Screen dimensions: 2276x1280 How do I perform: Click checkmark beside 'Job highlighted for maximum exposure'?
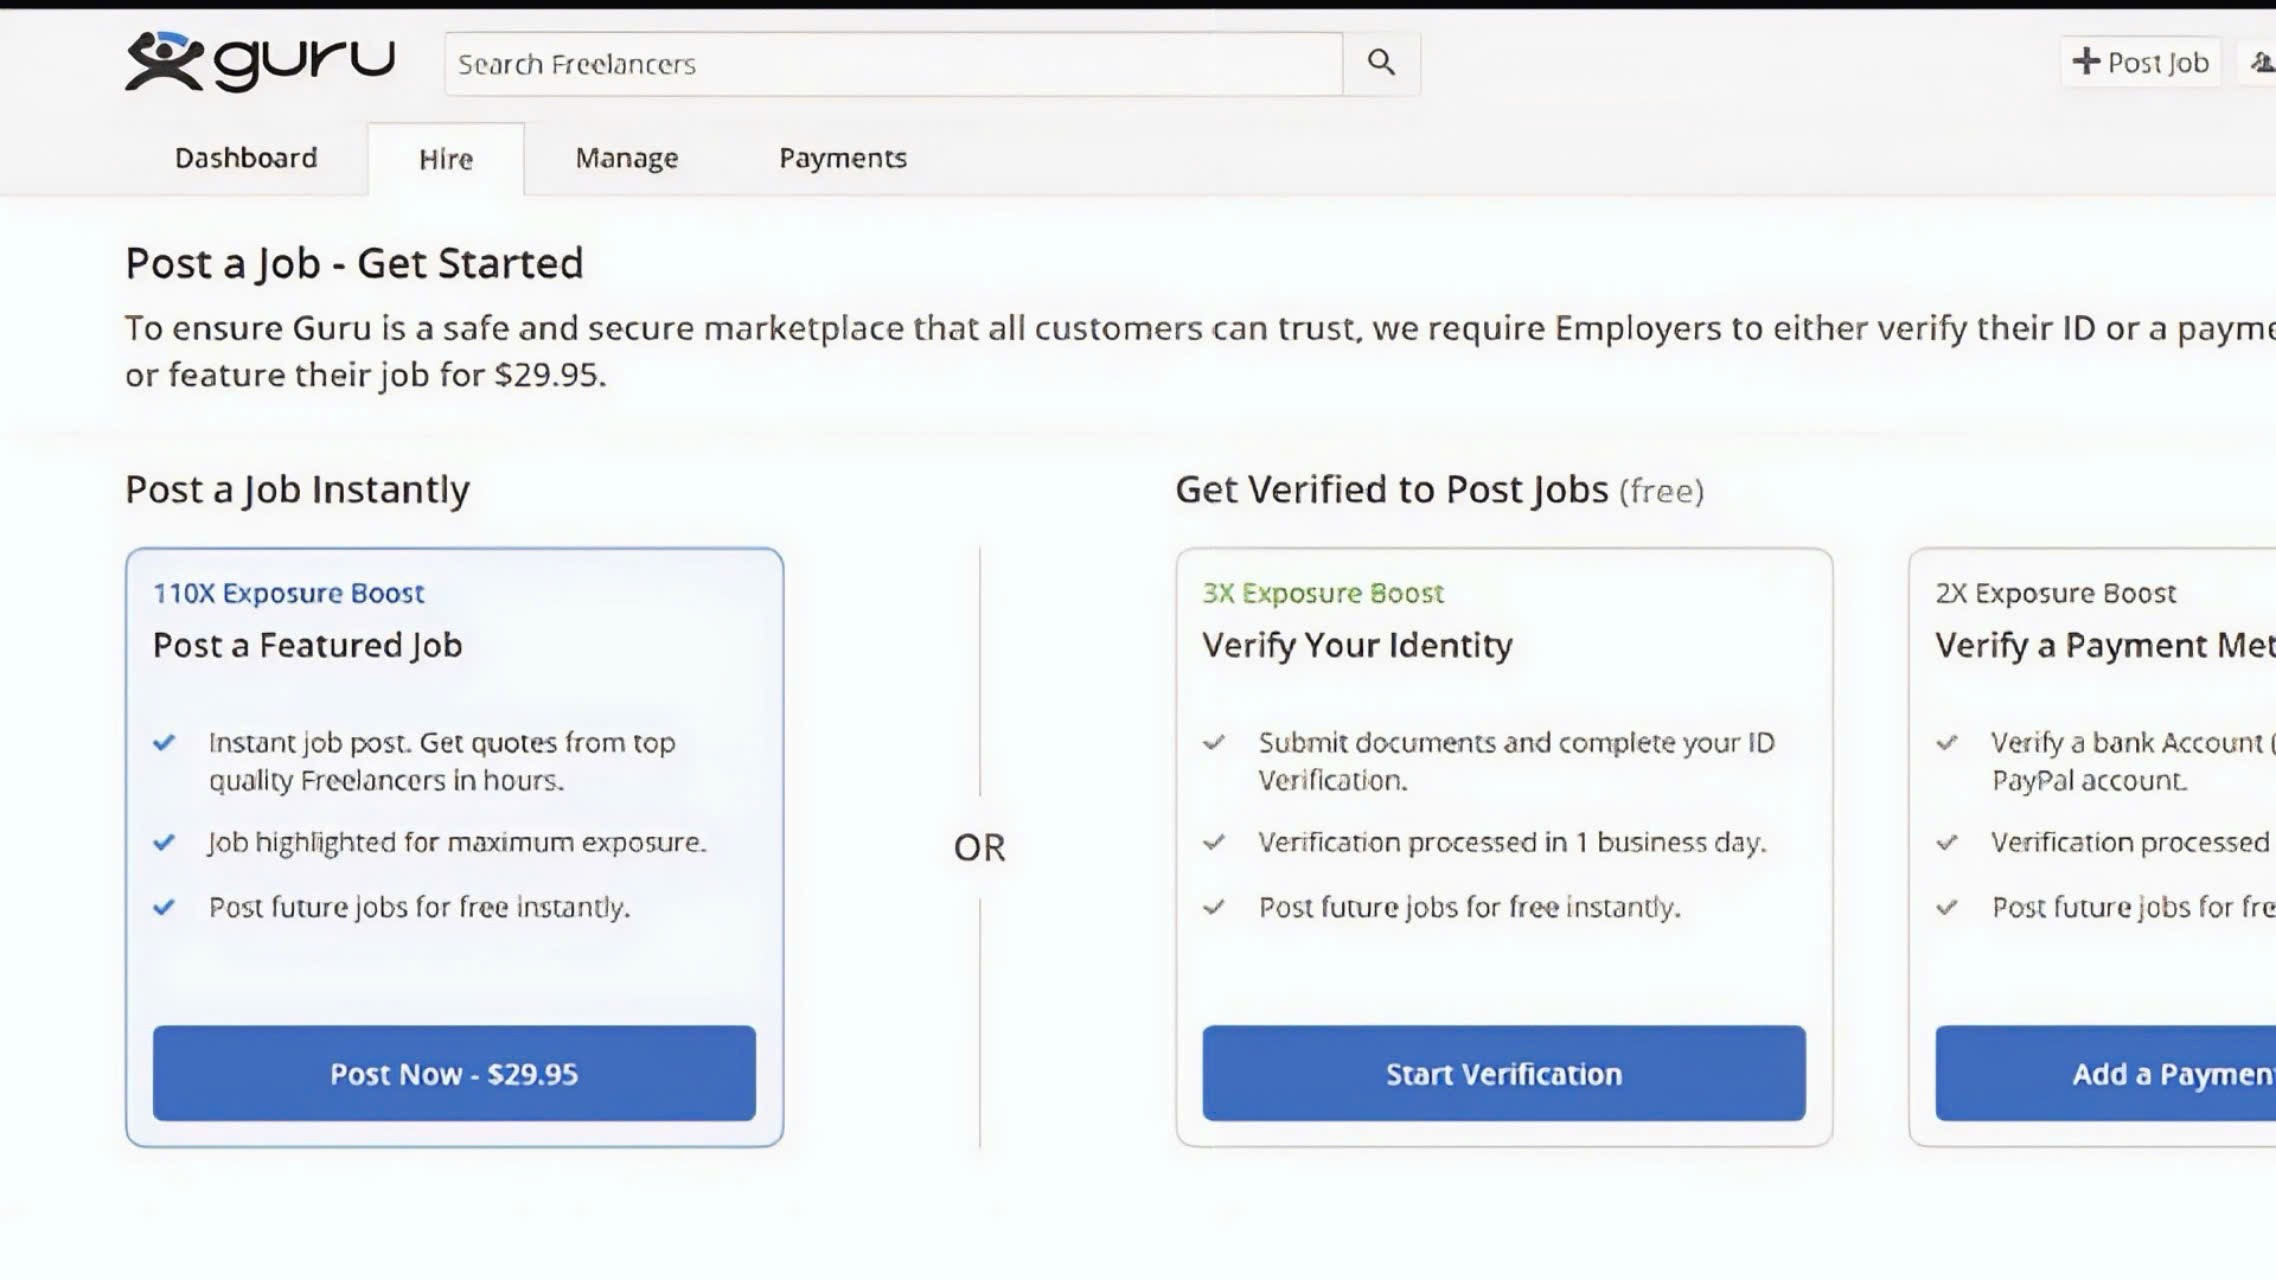click(x=164, y=842)
